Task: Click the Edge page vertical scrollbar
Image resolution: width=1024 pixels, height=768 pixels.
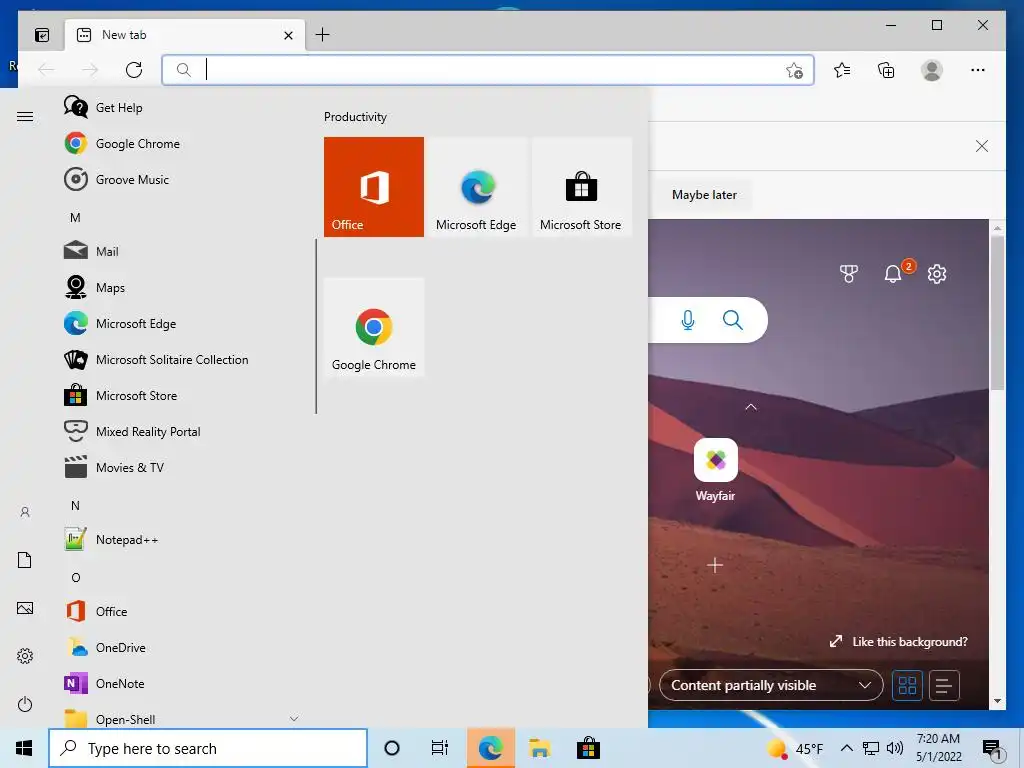Action: tap(997, 313)
